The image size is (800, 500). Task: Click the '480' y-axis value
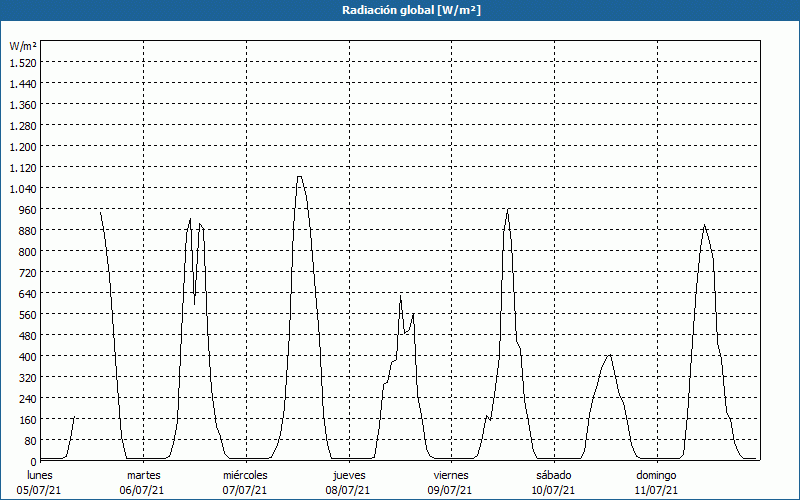coord(27,336)
